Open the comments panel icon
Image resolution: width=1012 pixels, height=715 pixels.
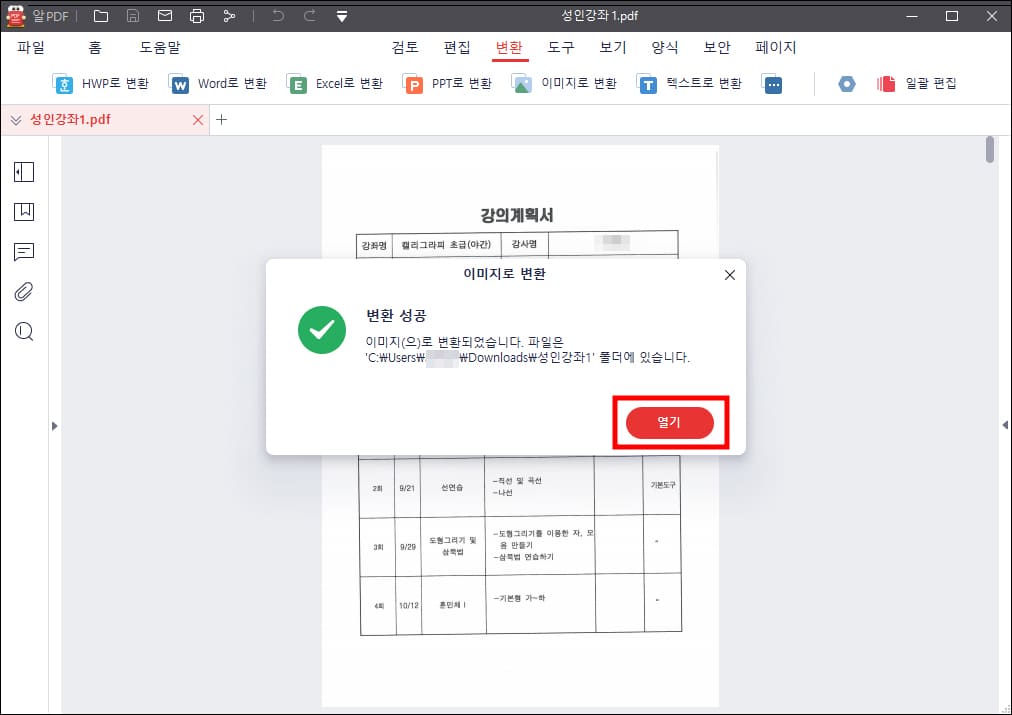[x=23, y=252]
